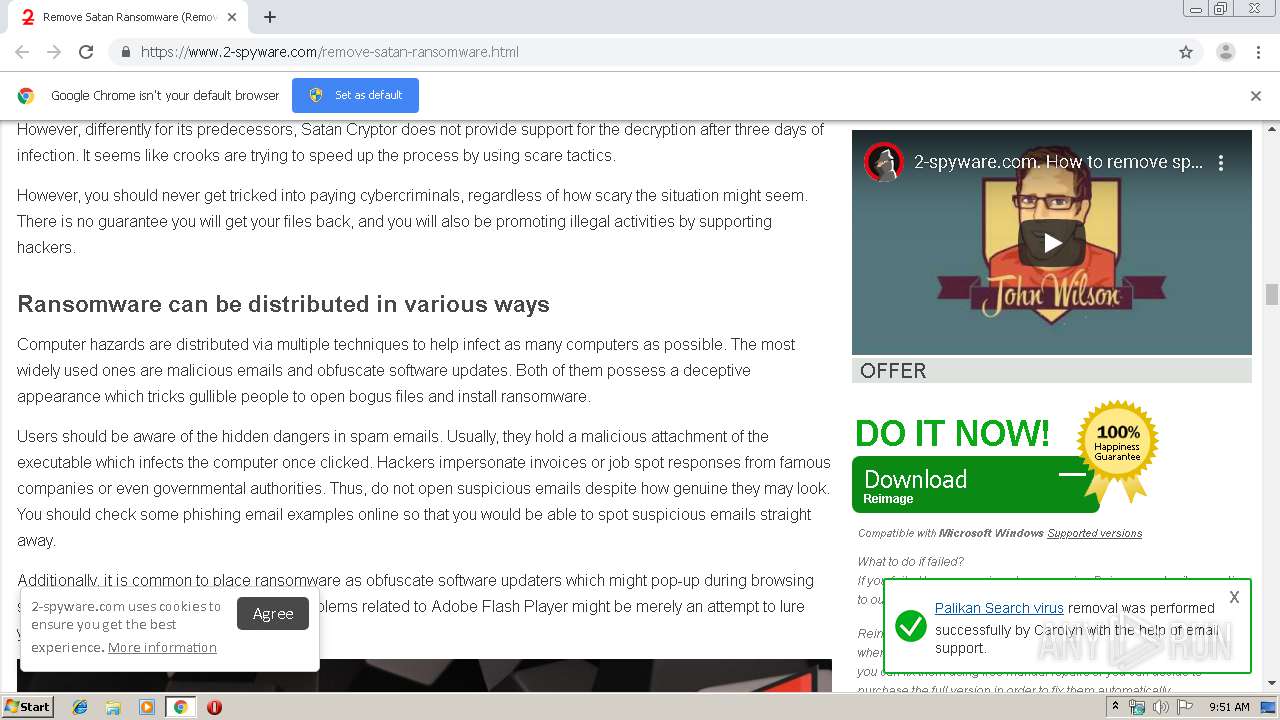
Task: Close the removal success notification
Action: point(1234,597)
